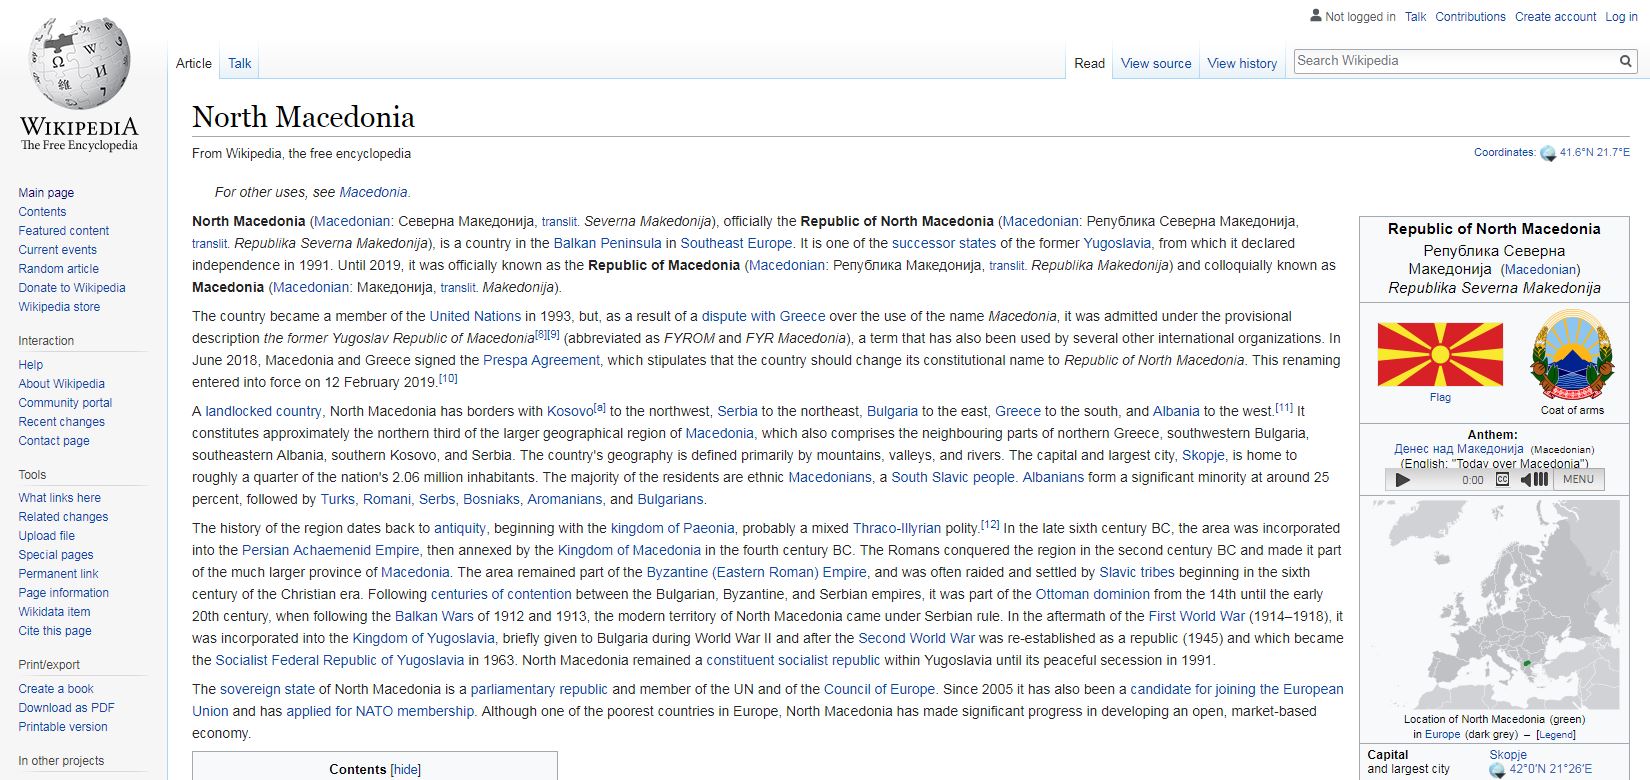Click the Create account link
This screenshot has width=1650, height=780.
coord(1555,17)
